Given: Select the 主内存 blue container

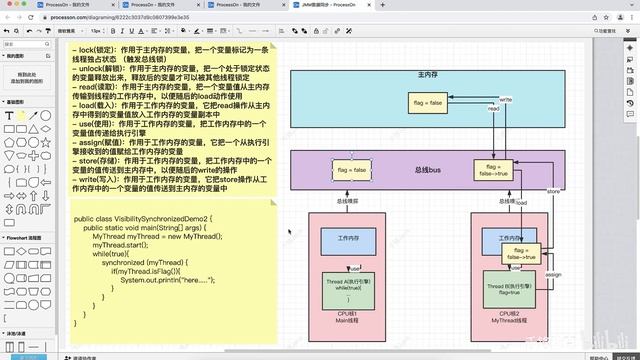Looking at the screenshot, I should 428,99.
